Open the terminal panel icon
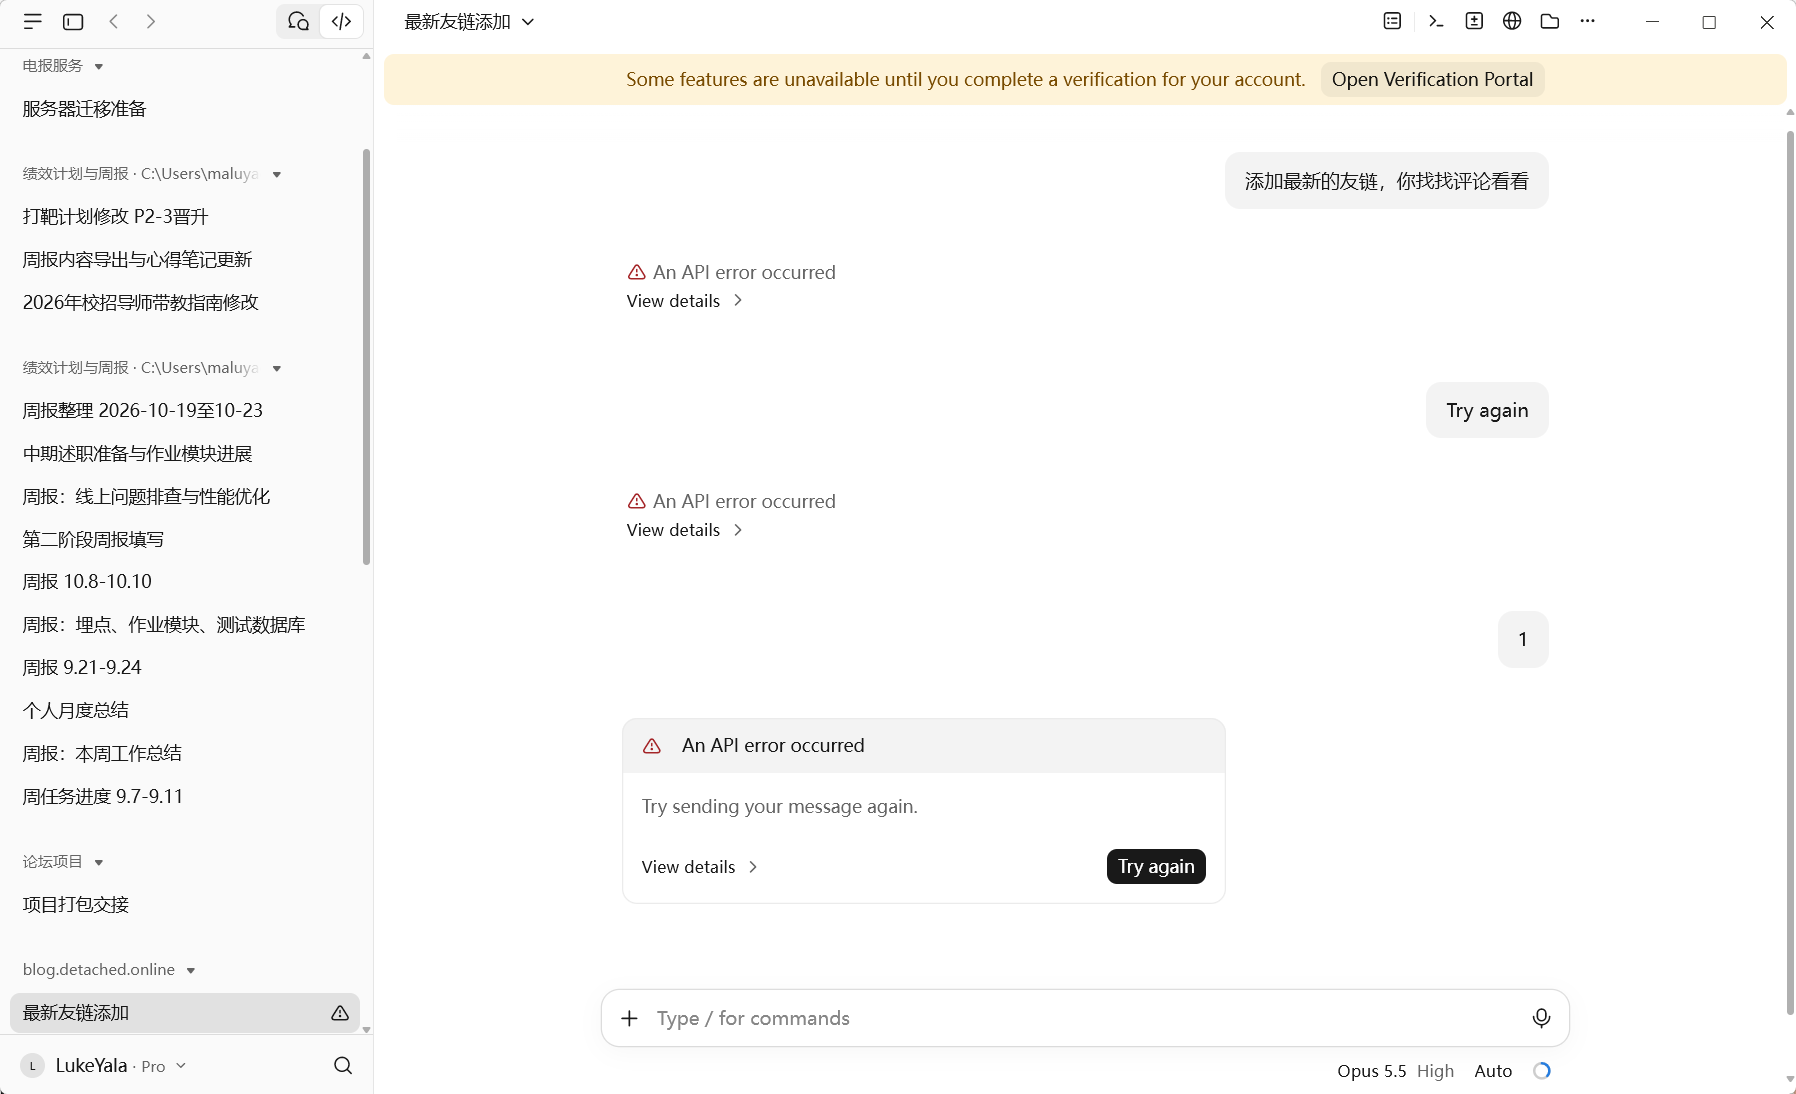The height and width of the screenshot is (1094, 1796). 1436,21
